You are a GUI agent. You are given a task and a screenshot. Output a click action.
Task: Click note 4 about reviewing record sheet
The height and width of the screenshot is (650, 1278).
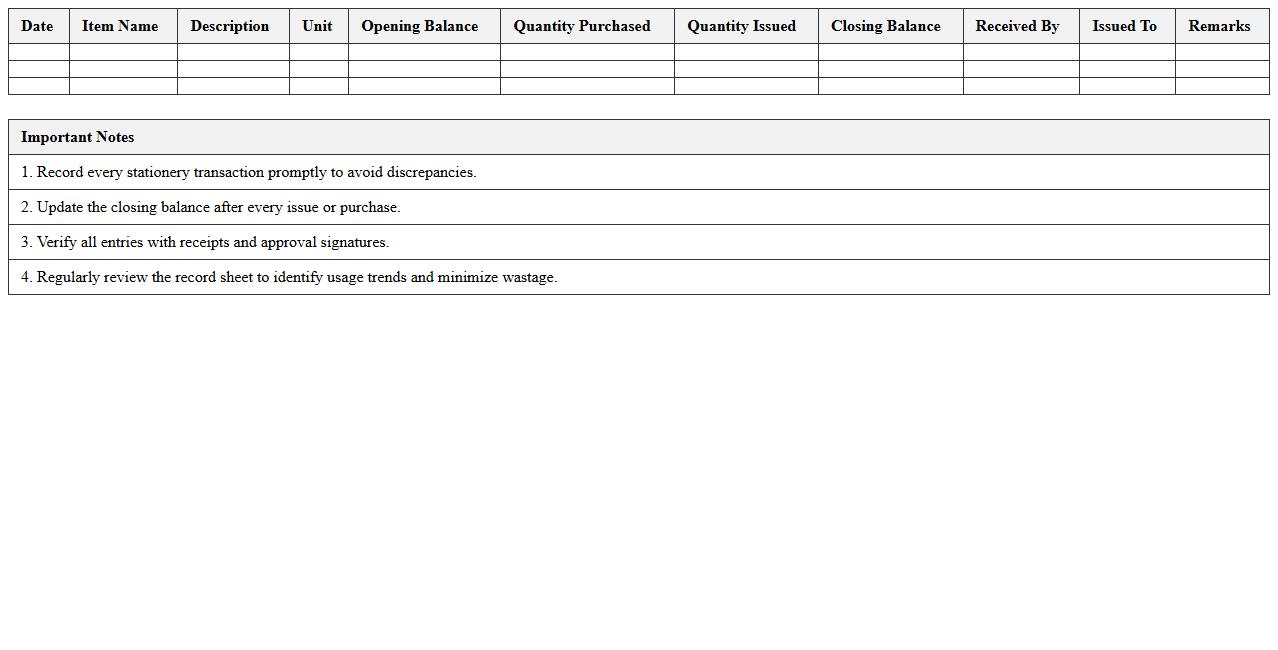[x=289, y=277]
